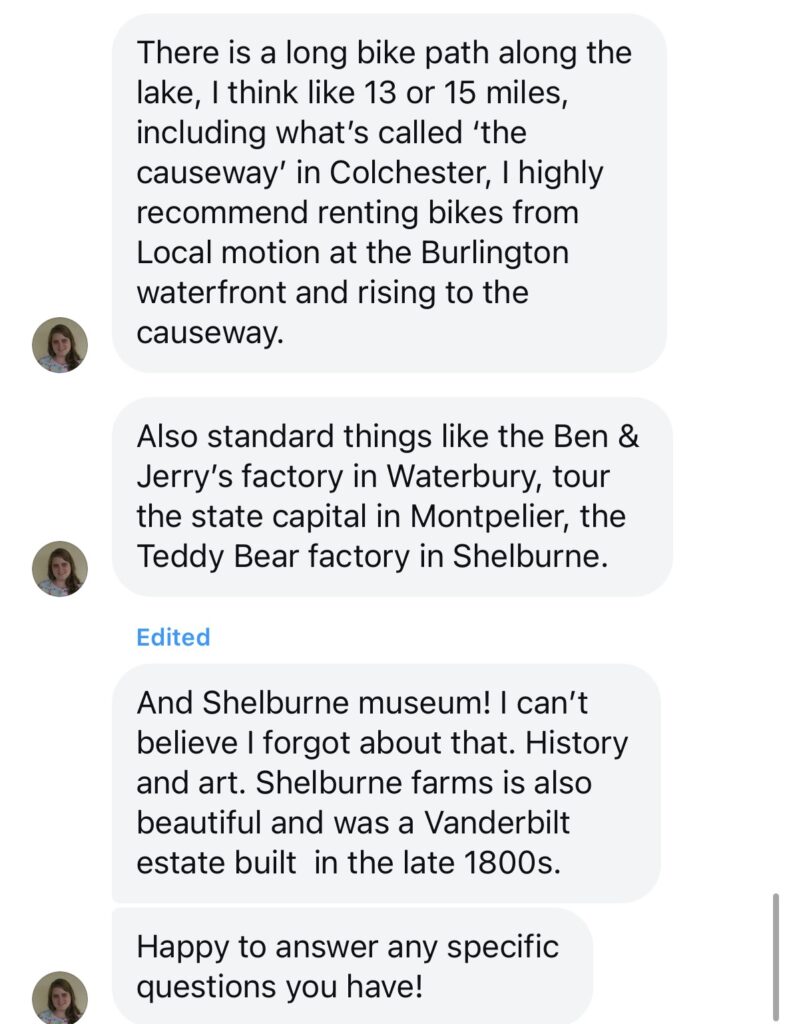Click the scrollbar thumb on the right edge

click(776, 958)
